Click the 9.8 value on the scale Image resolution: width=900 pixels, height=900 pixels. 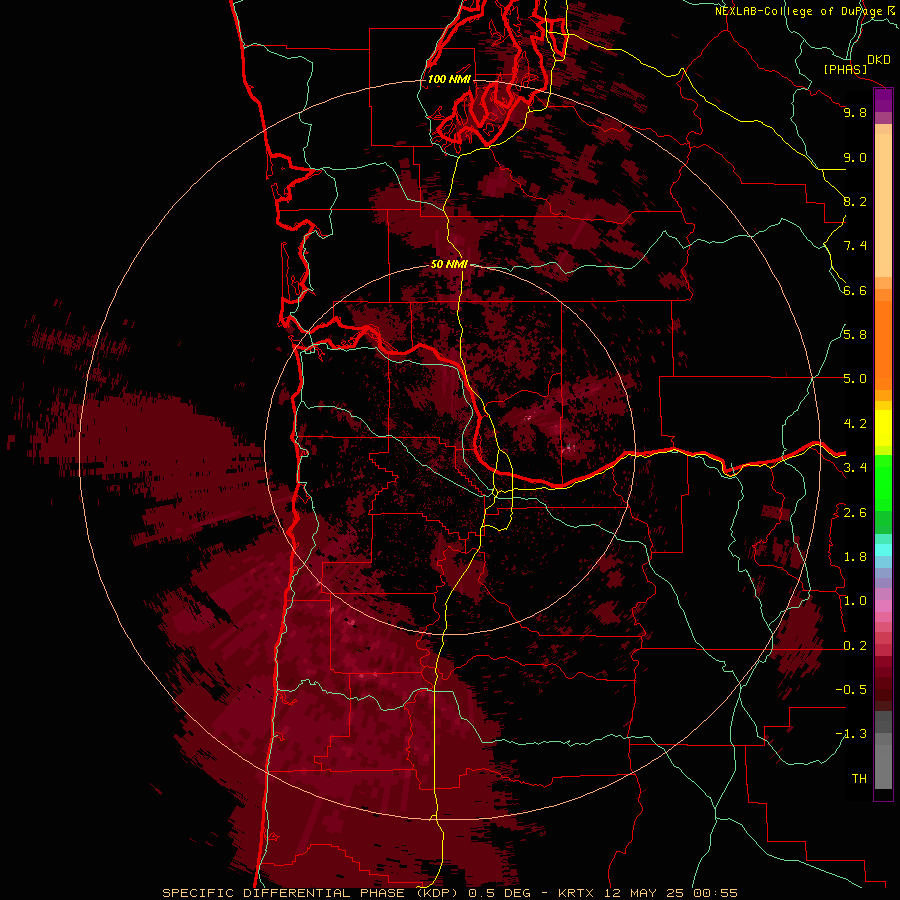855,112
